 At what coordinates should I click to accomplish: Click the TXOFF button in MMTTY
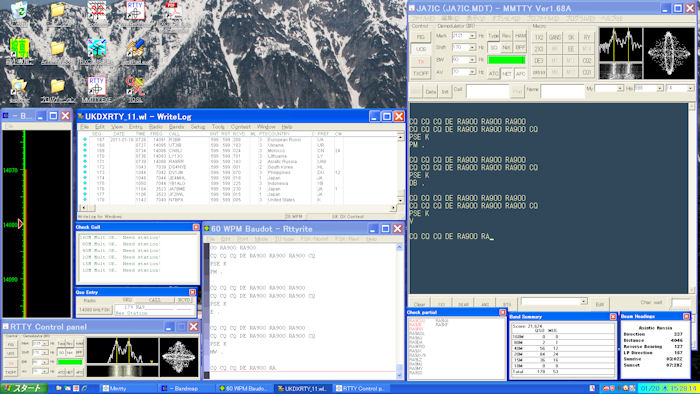(x=421, y=73)
